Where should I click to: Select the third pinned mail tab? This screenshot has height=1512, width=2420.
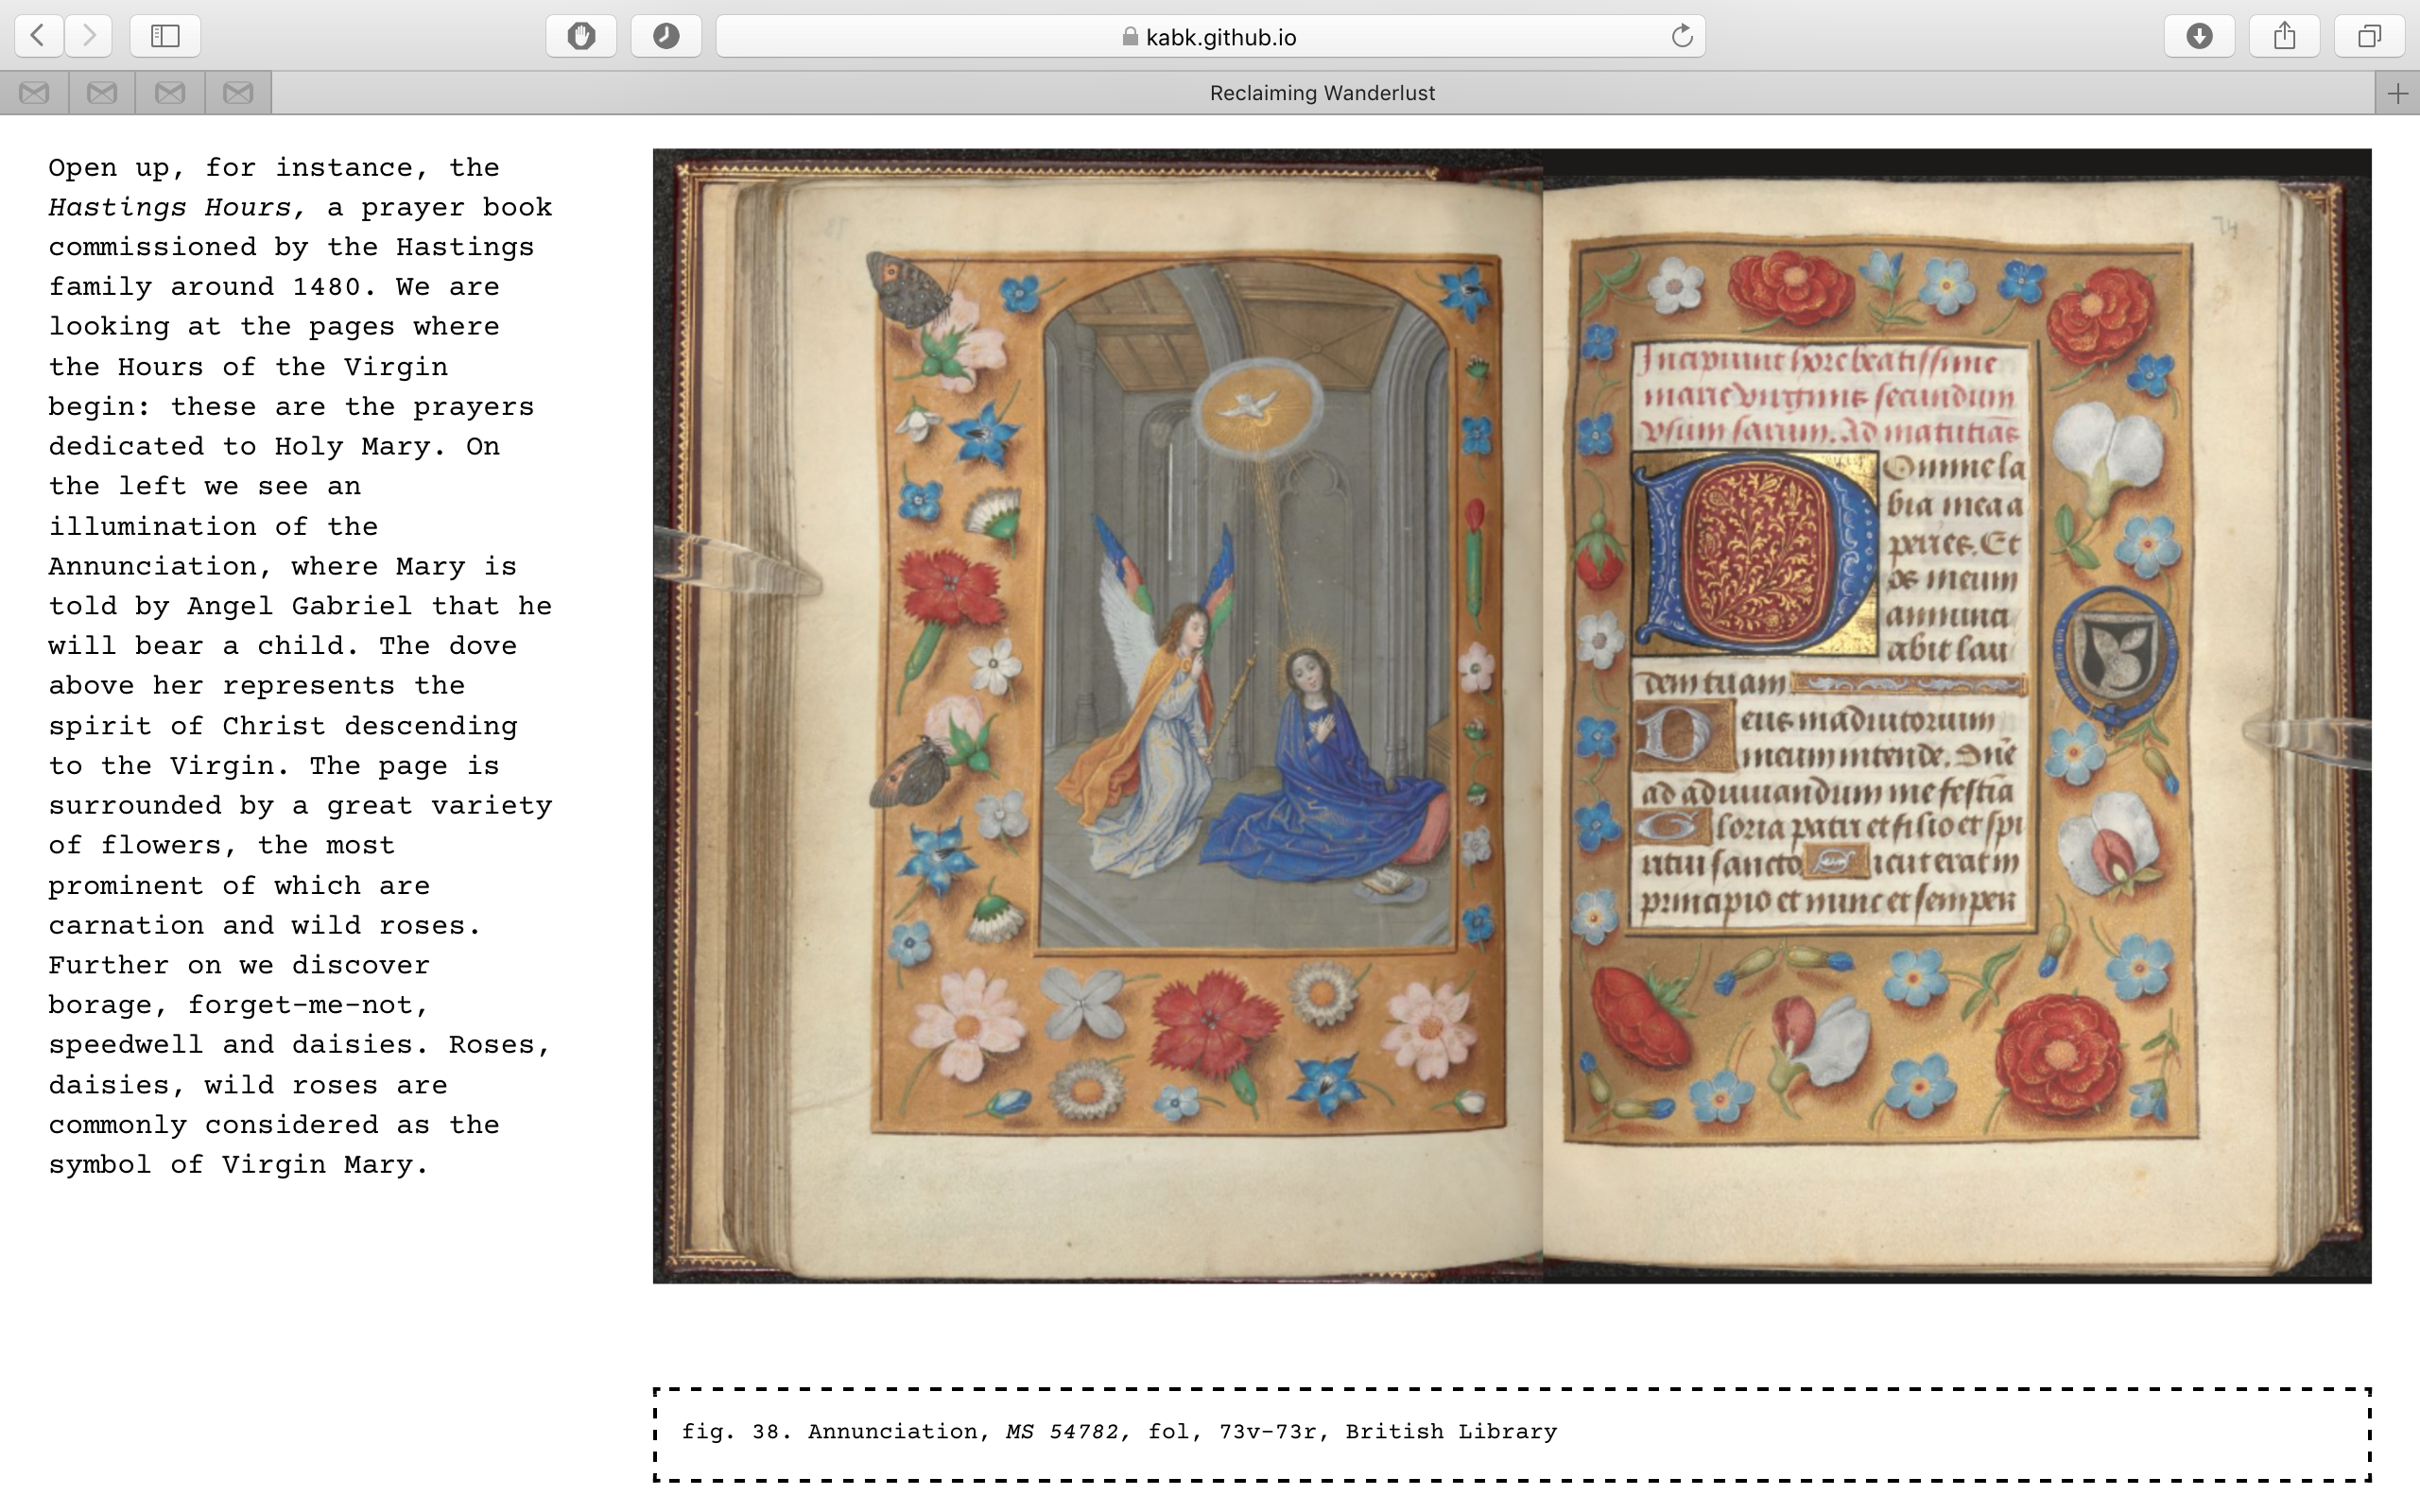(170, 93)
